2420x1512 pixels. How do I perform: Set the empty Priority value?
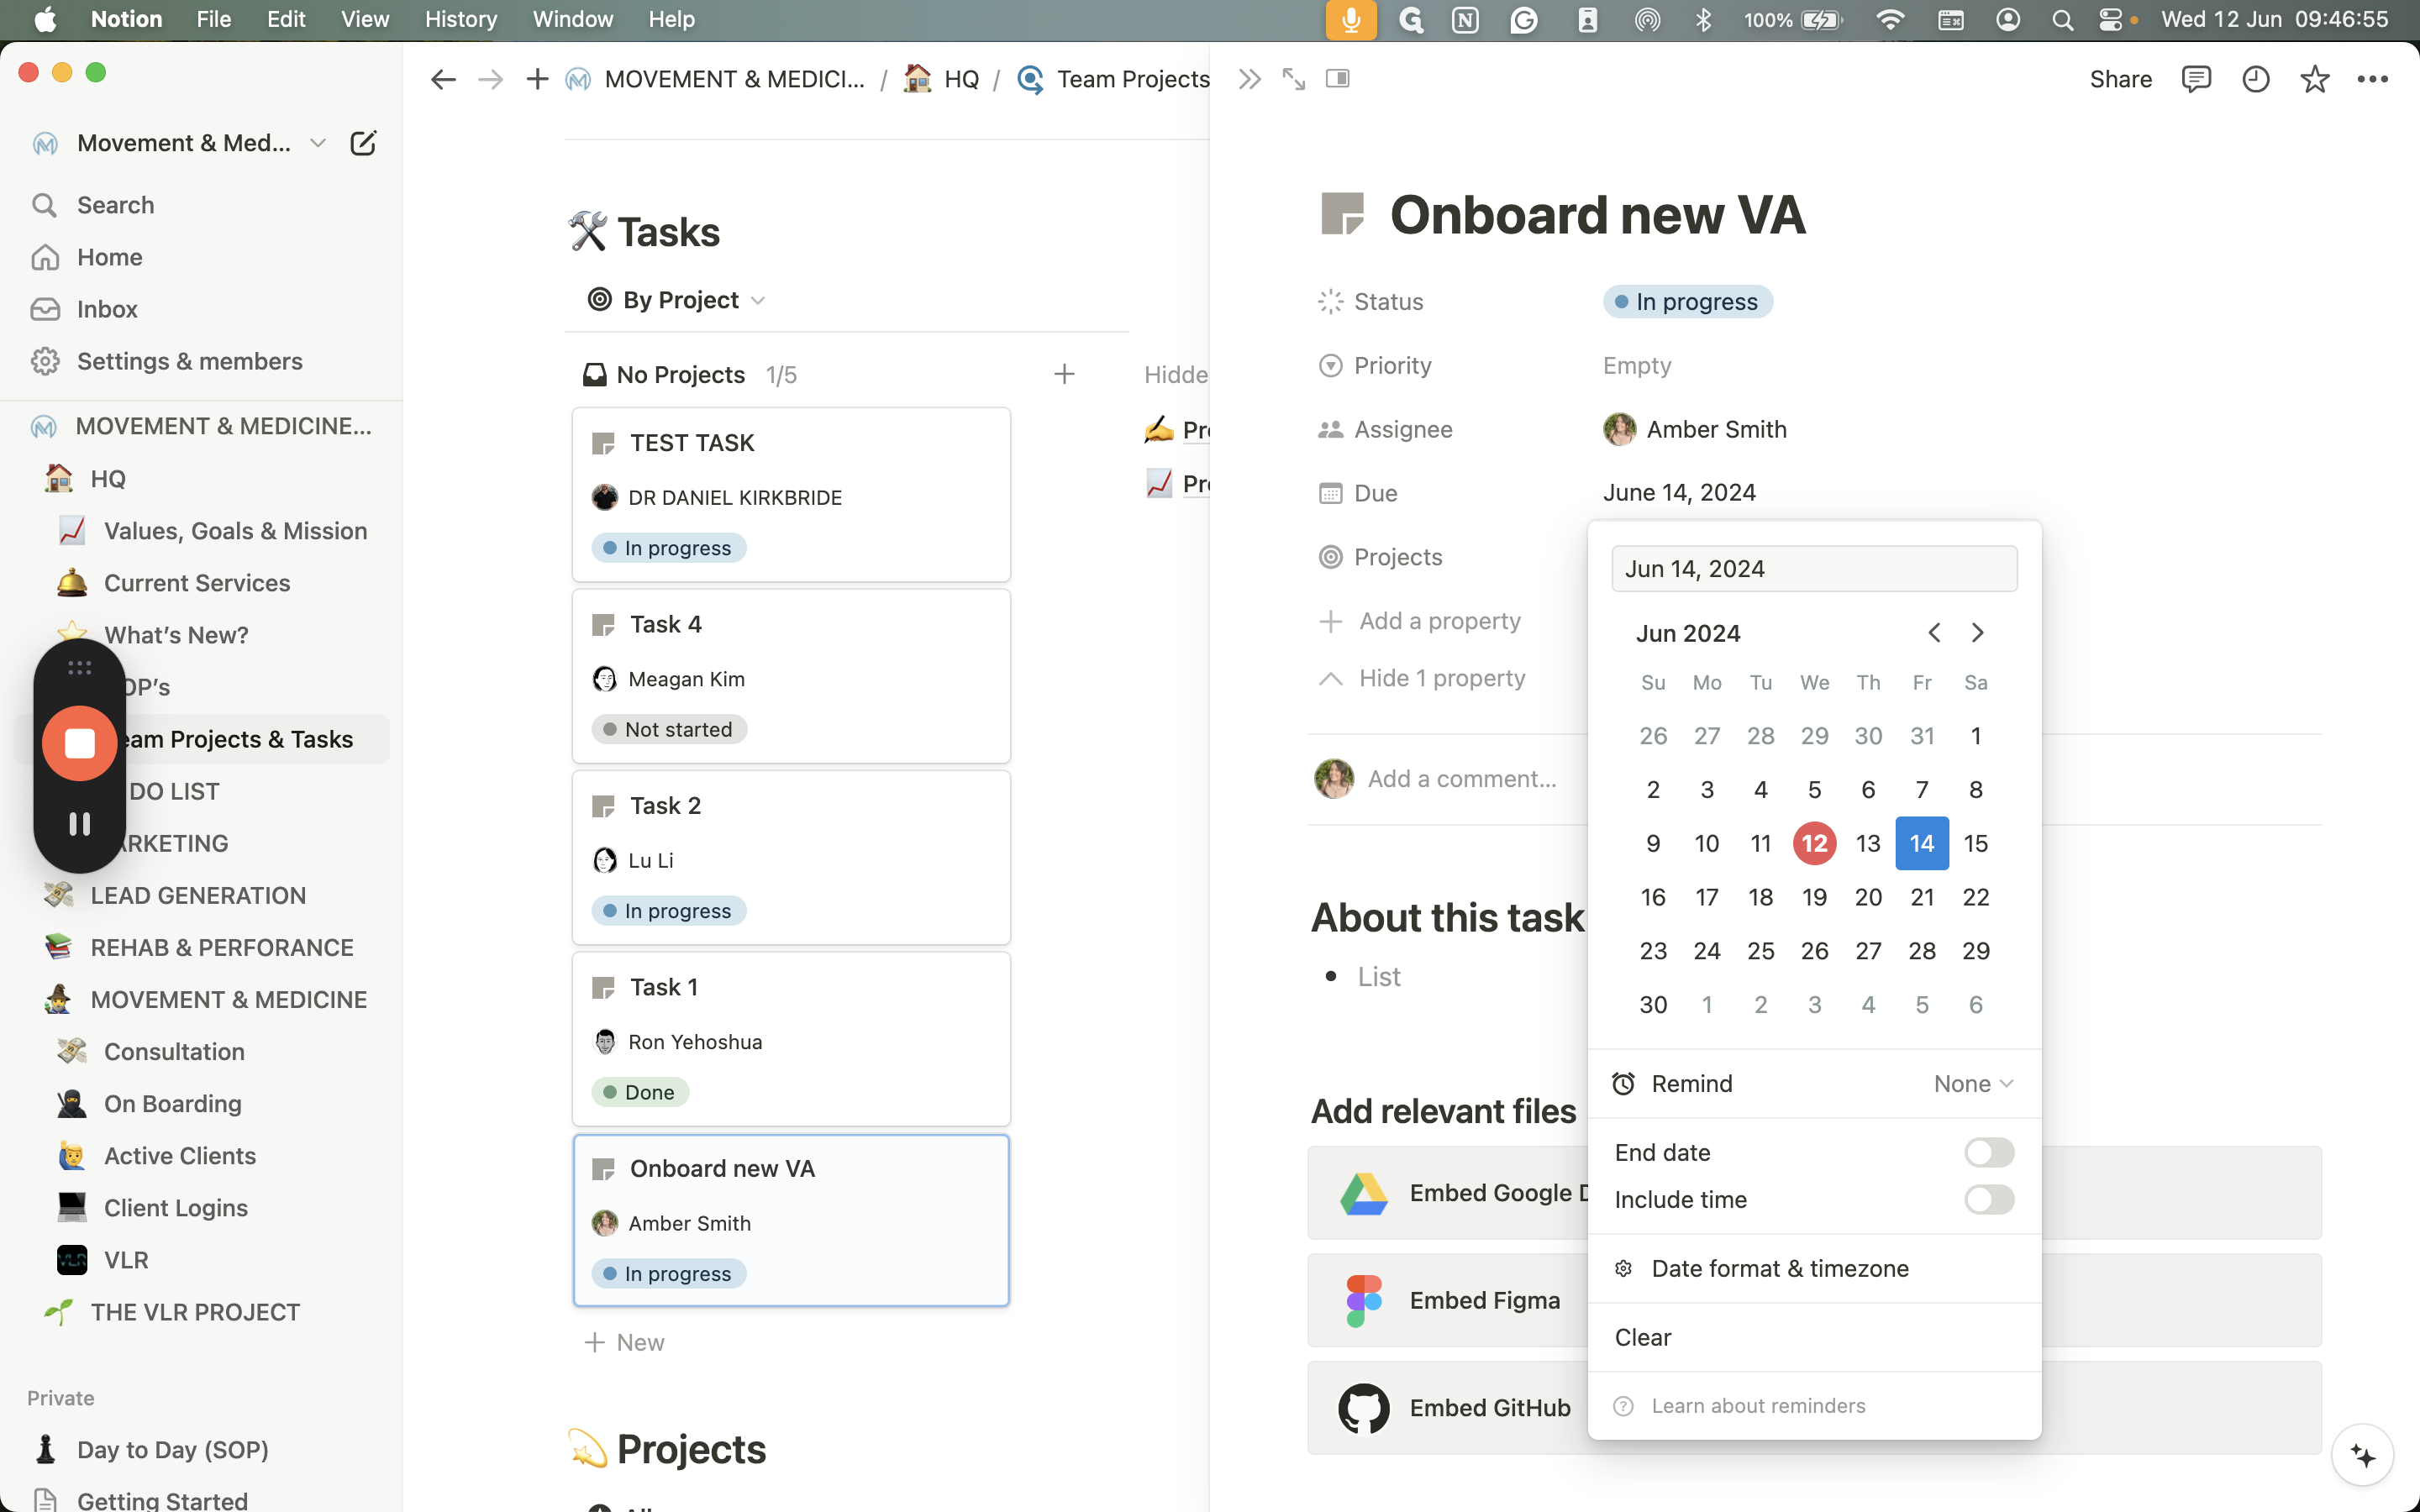(x=1636, y=366)
